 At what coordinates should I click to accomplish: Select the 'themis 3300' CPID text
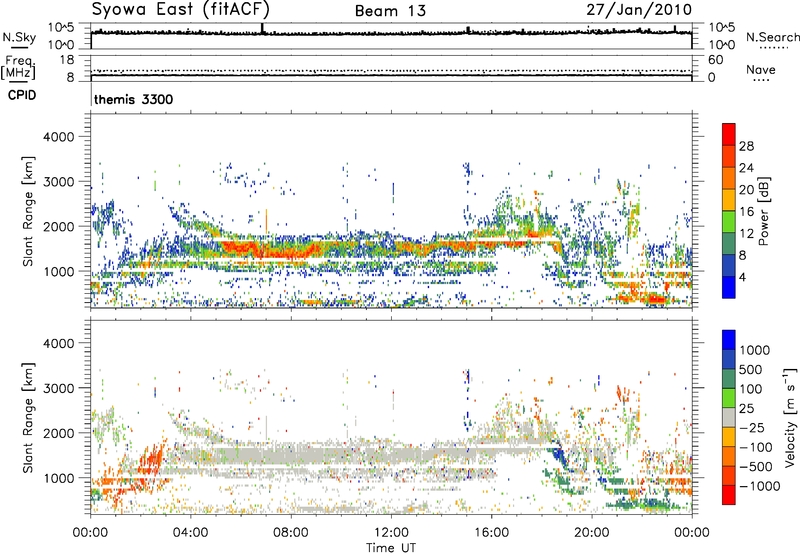(134, 99)
